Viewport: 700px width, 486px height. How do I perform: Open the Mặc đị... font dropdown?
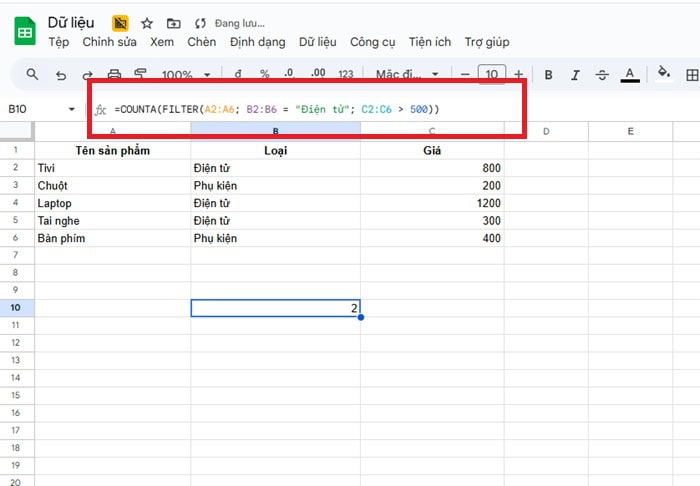(x=407, y=74)
